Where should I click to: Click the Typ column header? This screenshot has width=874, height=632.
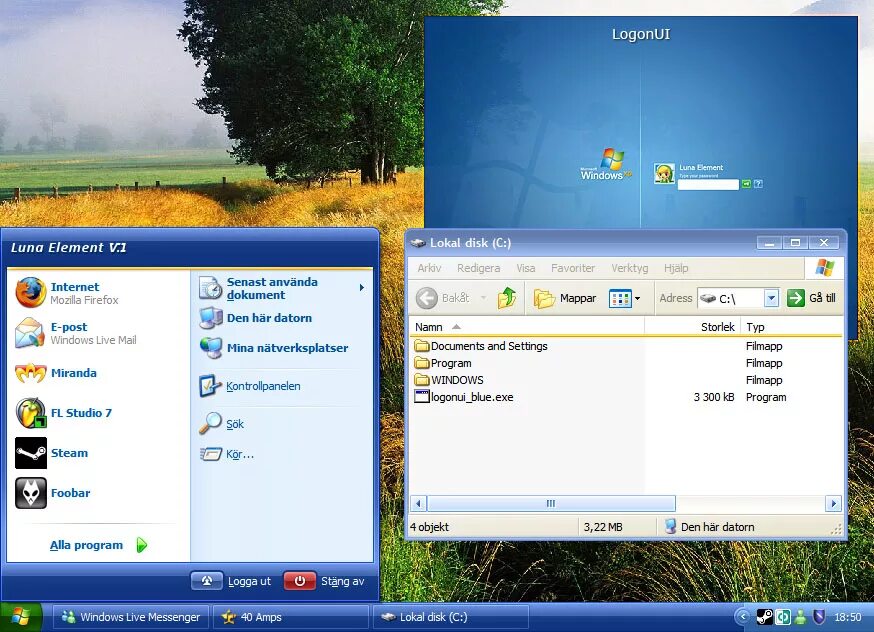coord(792,327)
